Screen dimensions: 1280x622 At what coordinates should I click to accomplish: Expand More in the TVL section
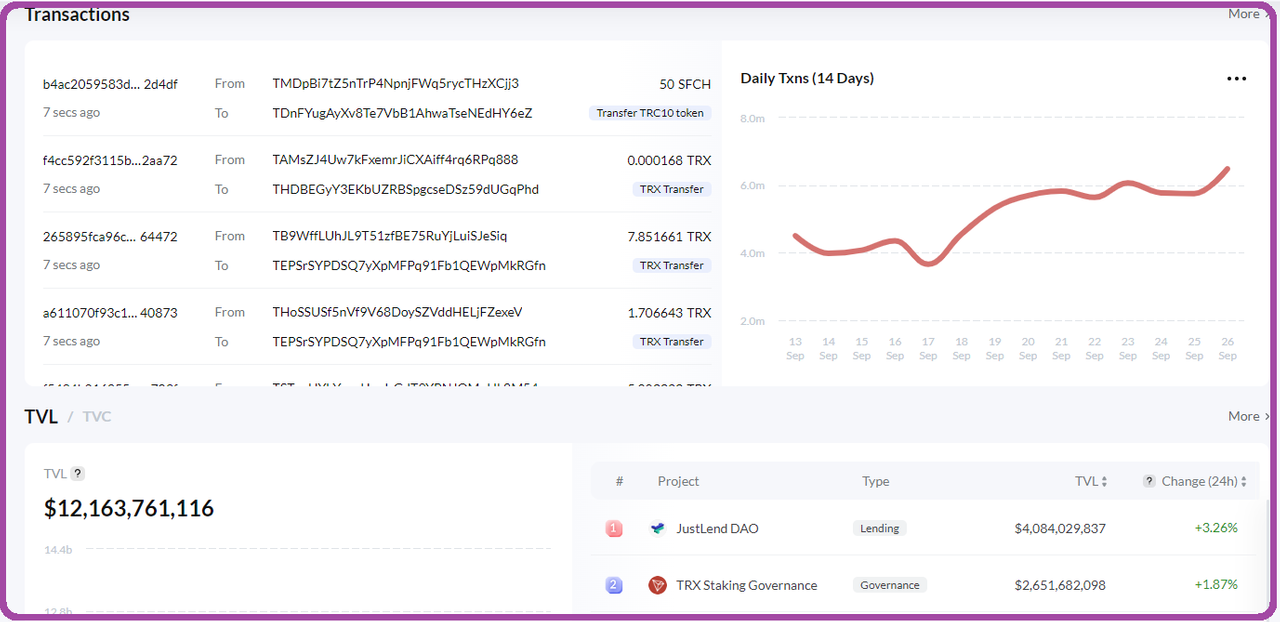[x=1243, y=416]
